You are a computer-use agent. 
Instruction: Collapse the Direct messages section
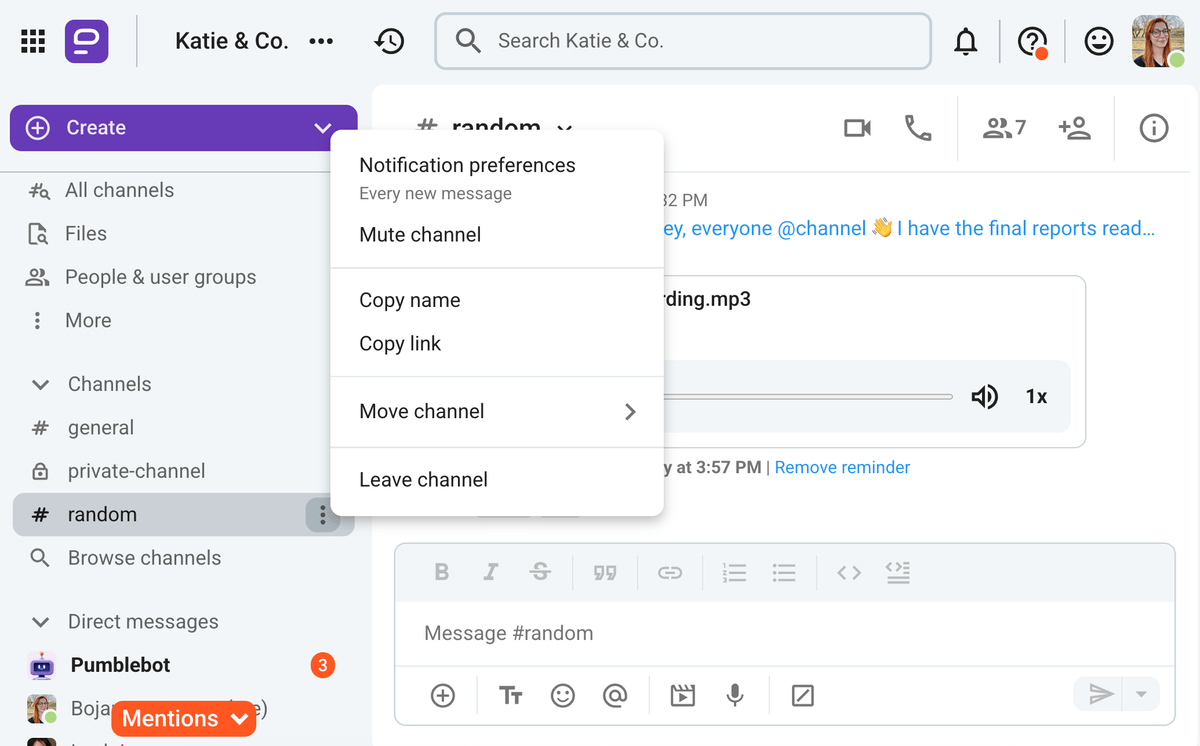point(41,622)
